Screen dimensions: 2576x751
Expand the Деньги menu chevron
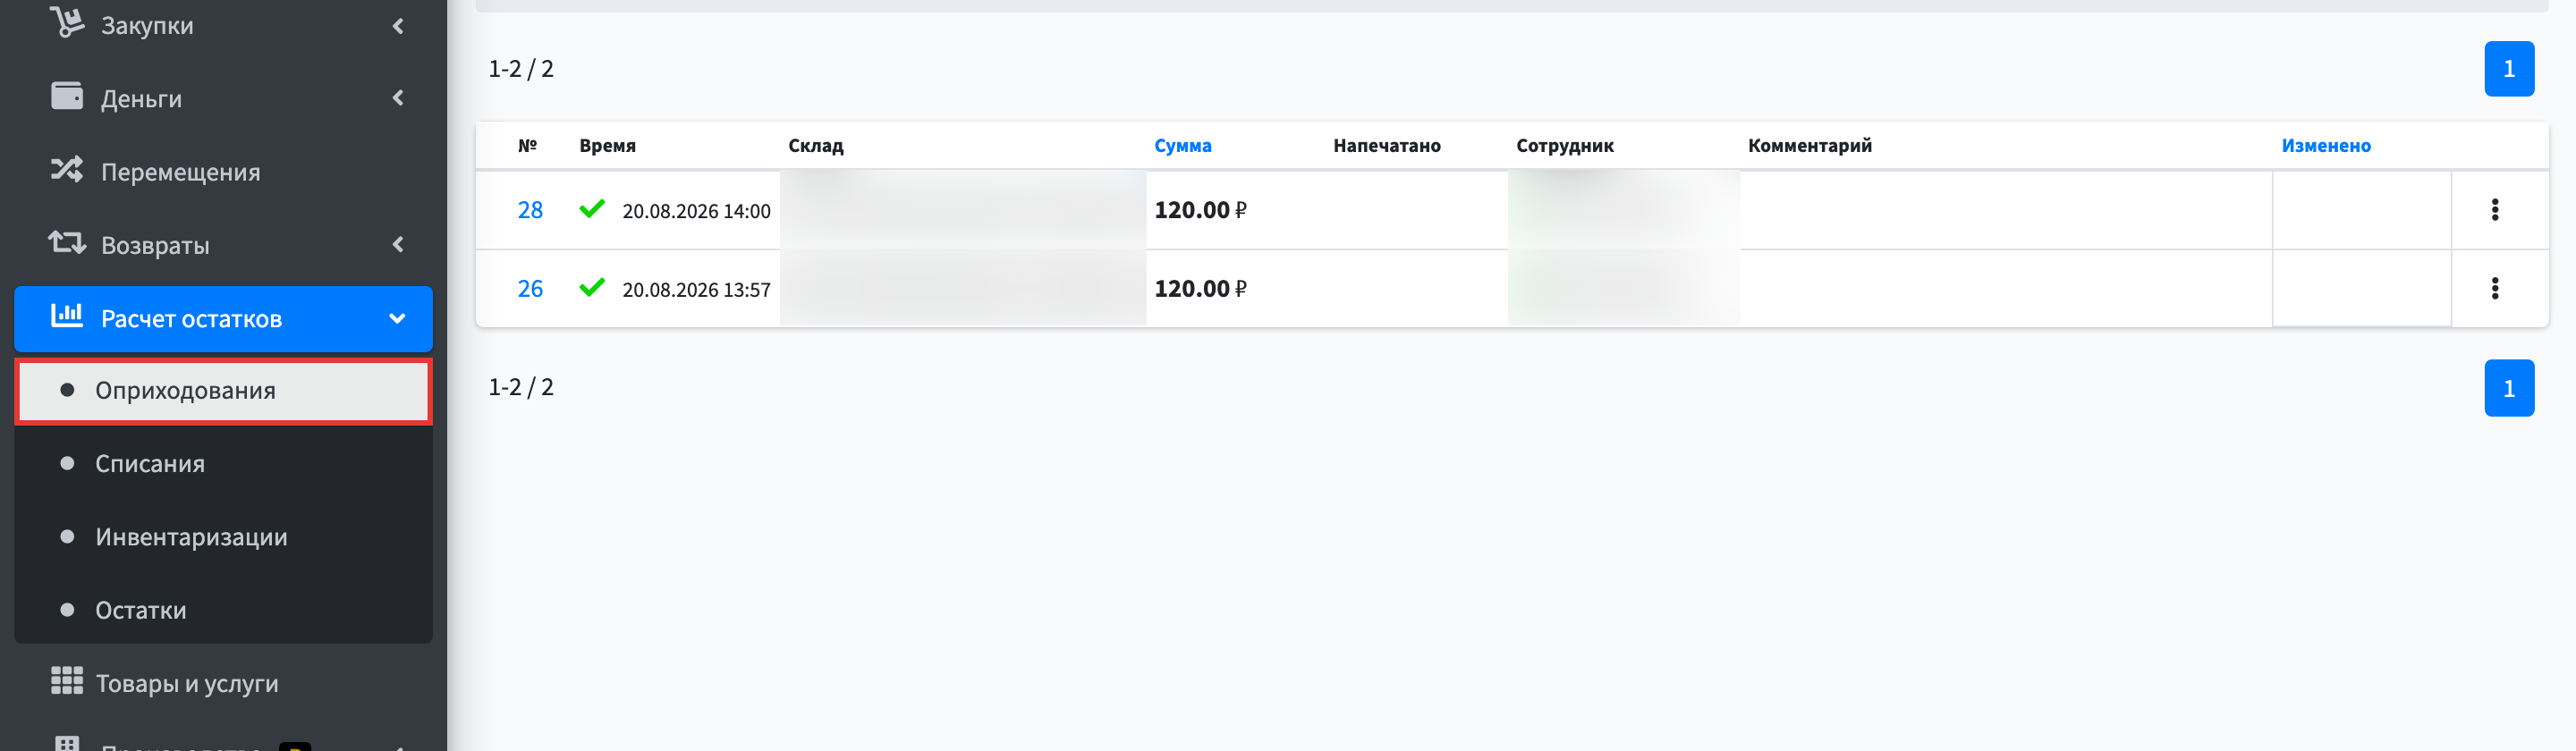pyautogui.click(x=398, y=98)
